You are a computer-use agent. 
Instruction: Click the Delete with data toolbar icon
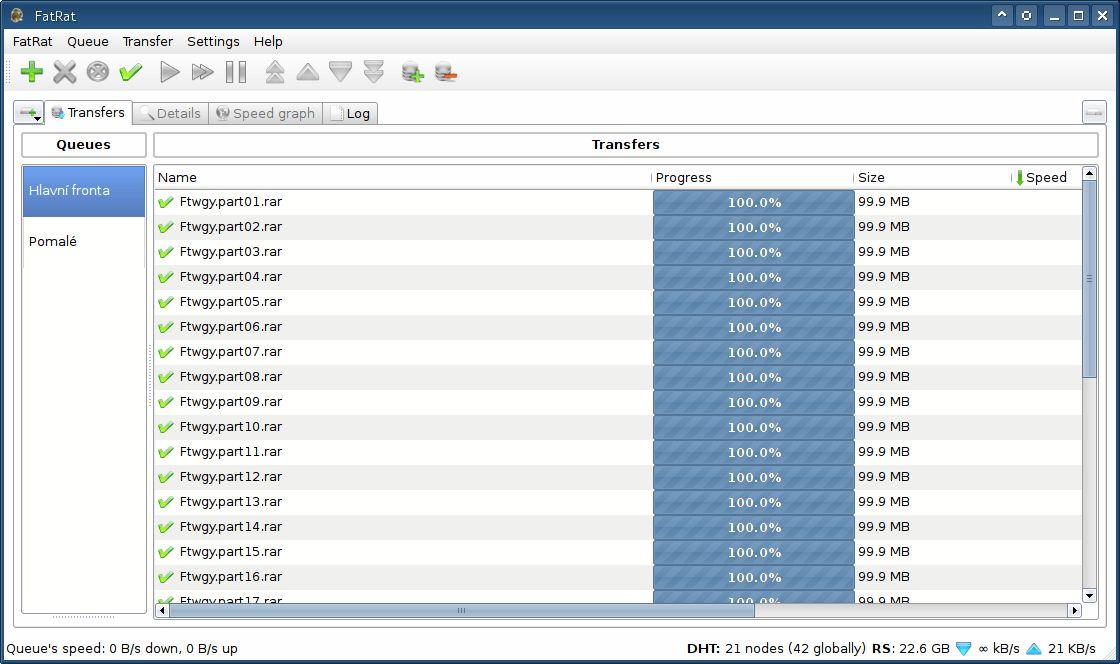click(x=98, y=71)
